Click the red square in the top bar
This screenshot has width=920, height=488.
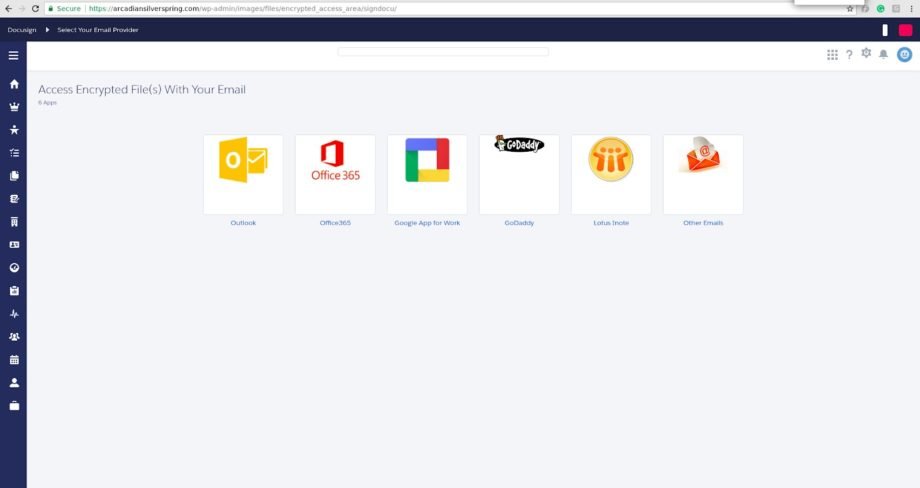(x=905, y=30)
